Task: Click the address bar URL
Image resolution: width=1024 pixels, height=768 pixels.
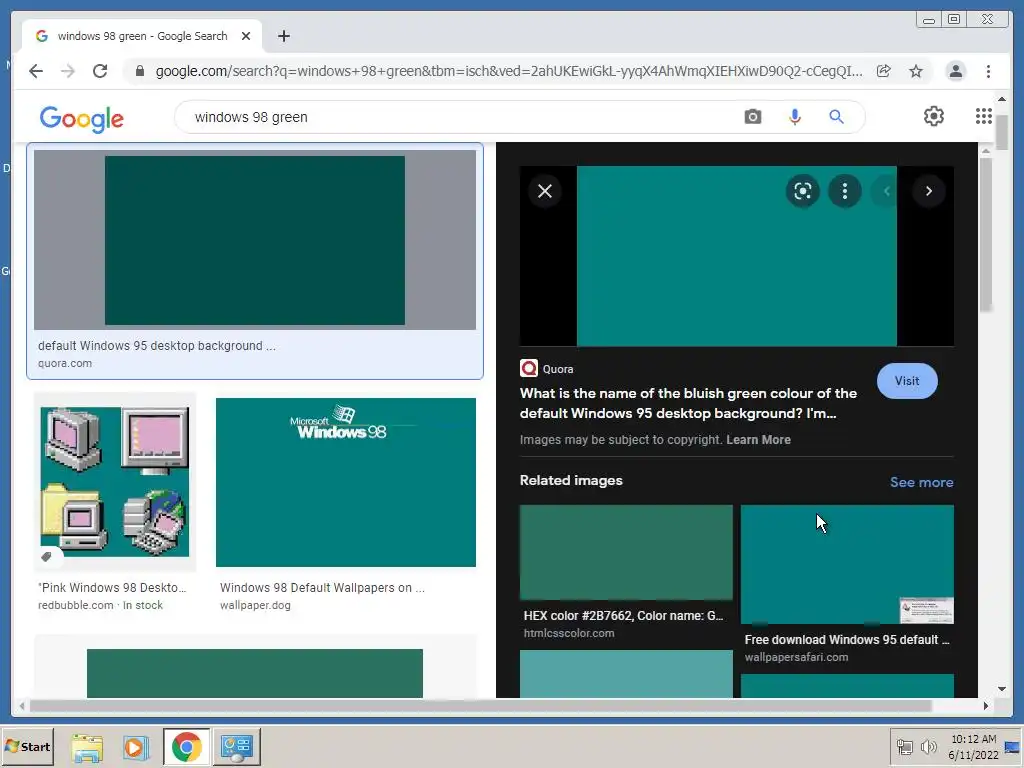Action: click(509, 71)
